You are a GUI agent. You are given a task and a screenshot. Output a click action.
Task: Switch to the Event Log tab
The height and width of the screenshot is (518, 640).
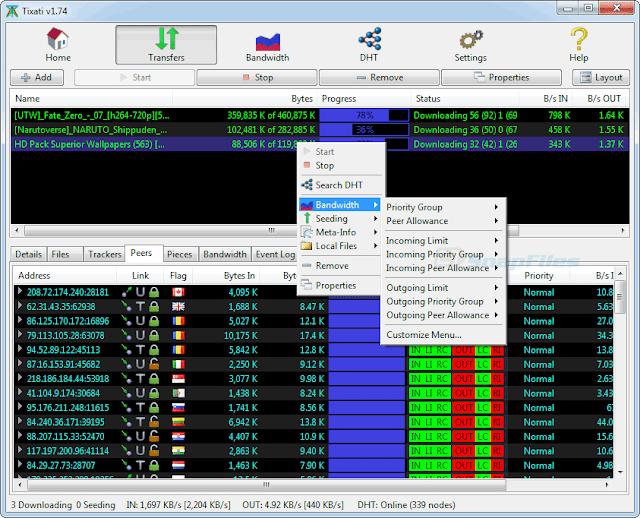(275, 254)
